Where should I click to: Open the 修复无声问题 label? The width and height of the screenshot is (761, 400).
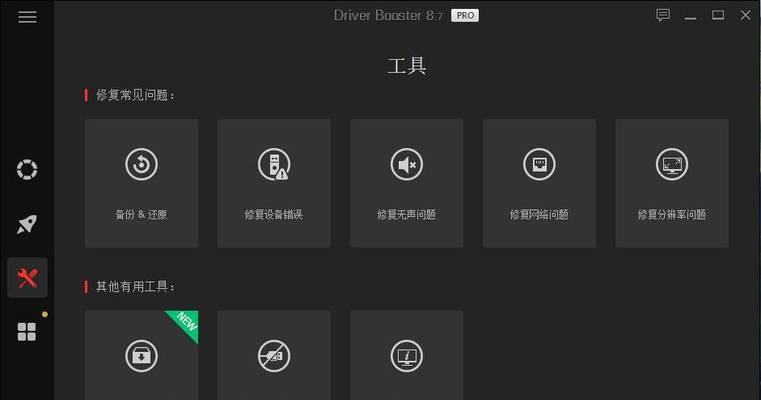tap(407, 214)
